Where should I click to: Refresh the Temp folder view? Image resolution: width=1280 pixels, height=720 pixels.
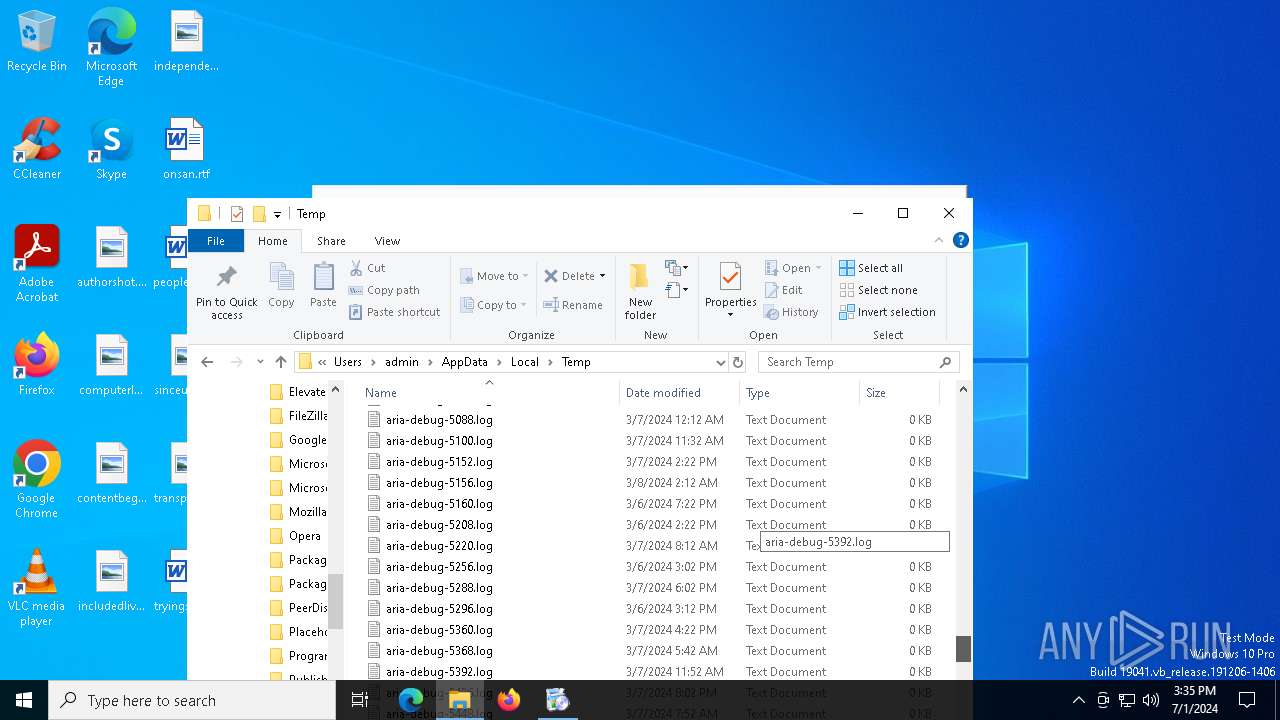738,362
